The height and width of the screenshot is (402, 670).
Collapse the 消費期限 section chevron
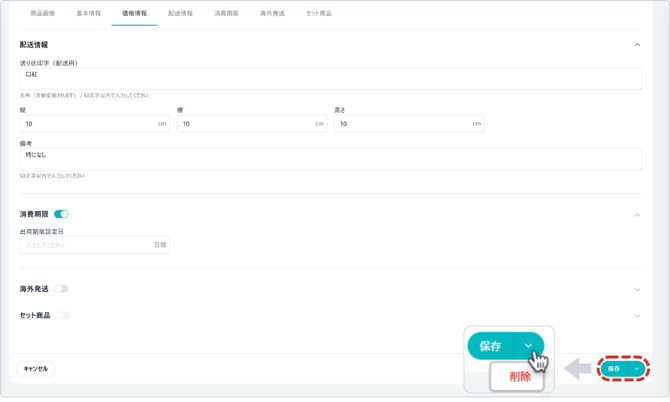[637, 215]
